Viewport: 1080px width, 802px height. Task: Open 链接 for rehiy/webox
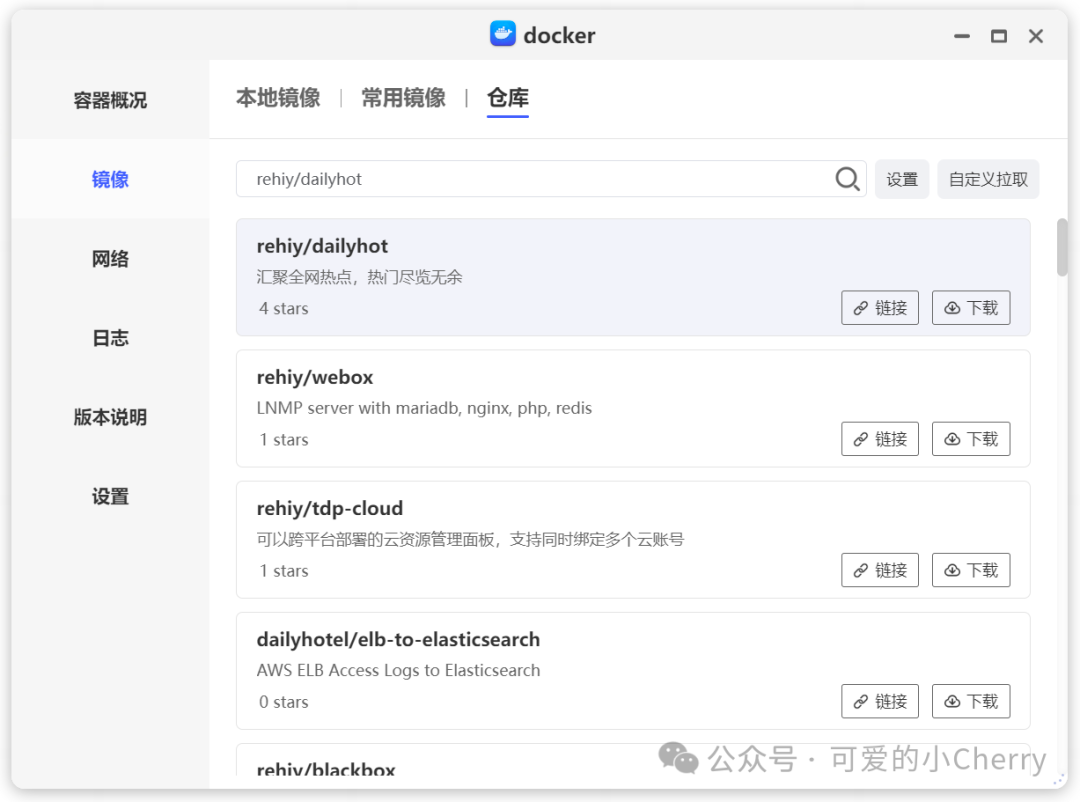tap(880, 439)
